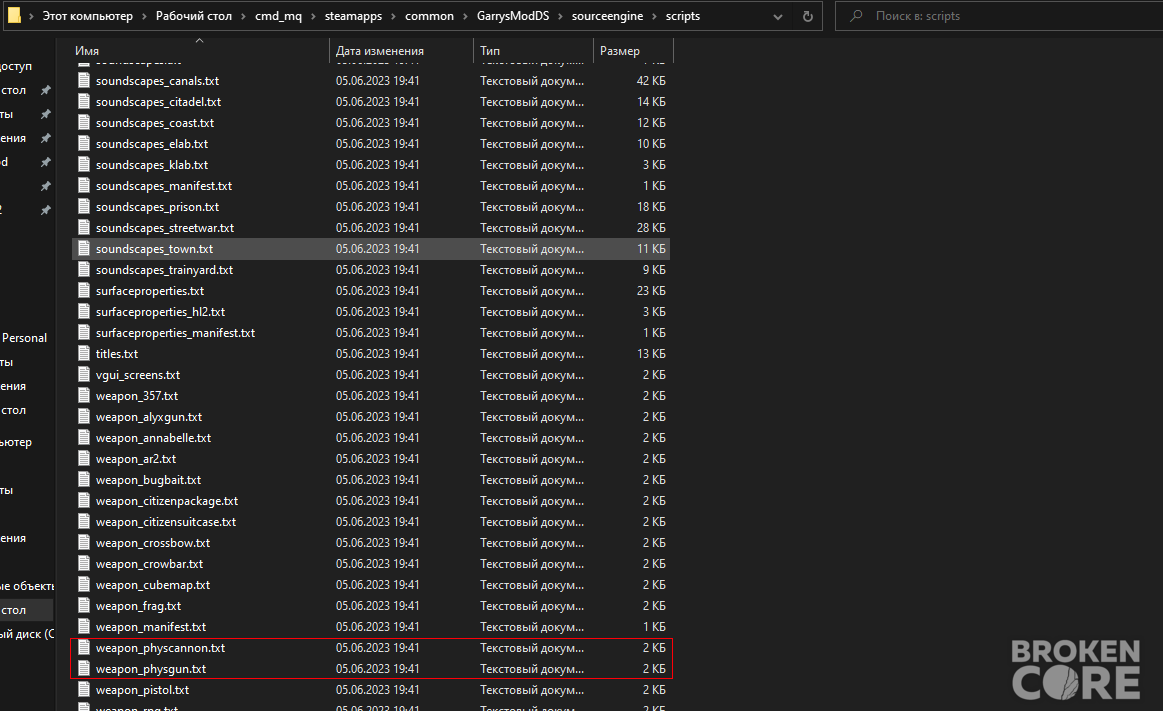Screen dimensions: 1163x711
Task: Open the address bar history dropdown arrow
Action: (x=777, y=16)
